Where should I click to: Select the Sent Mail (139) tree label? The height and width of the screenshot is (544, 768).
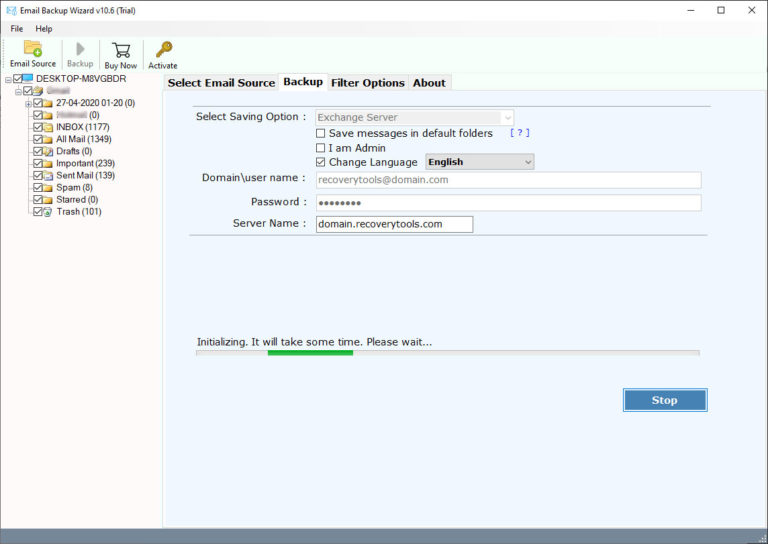point(85,175)
